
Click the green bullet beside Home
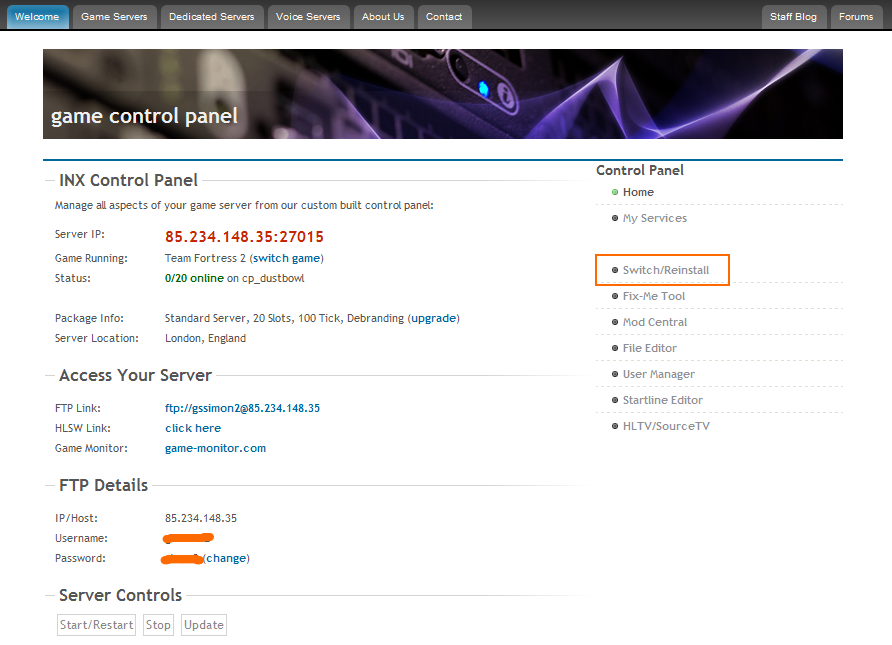click(615, 192)
